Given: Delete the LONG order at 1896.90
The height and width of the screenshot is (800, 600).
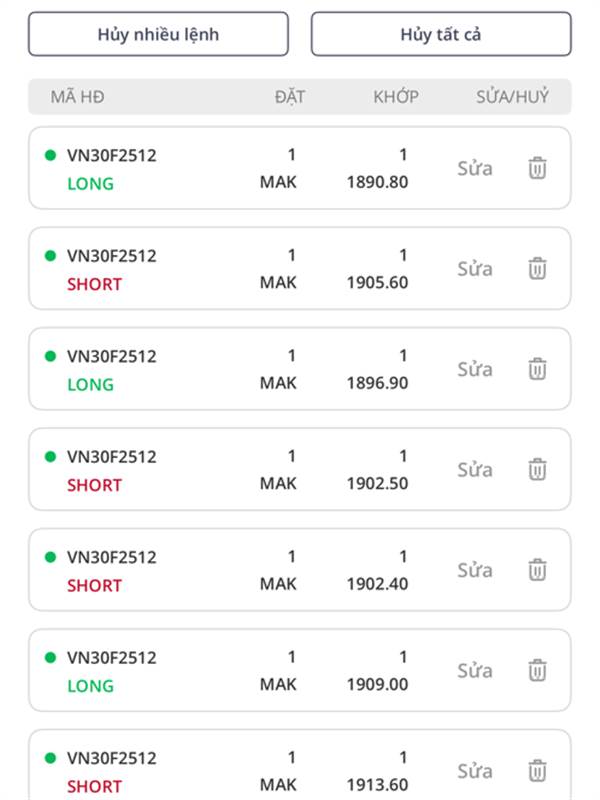Looking at the screenshot, I should (537, 369).
